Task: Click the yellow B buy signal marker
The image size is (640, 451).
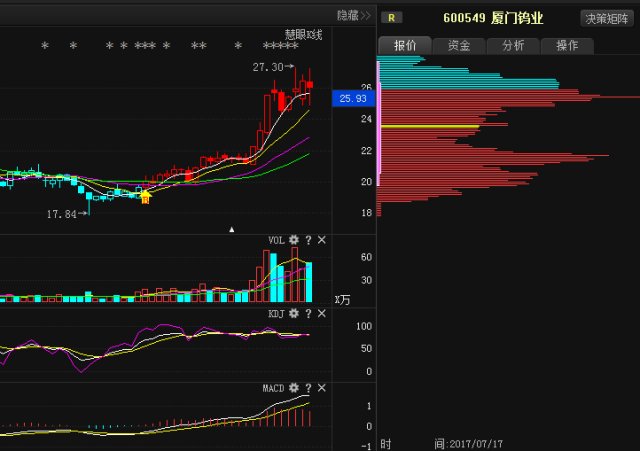Action: 145,198
